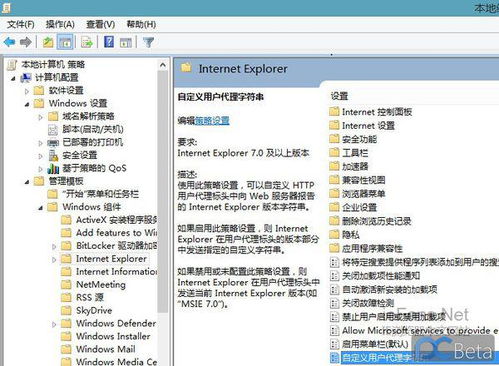Click the Back arrow toolbar icon
This screenshot has height=366, width=499.
point(9,42)
